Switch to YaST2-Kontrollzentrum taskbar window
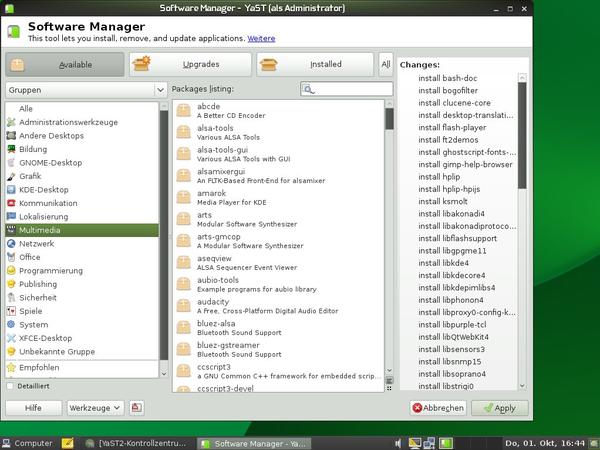The height and width of the screenshot is (450, 600). coord(136,443)
